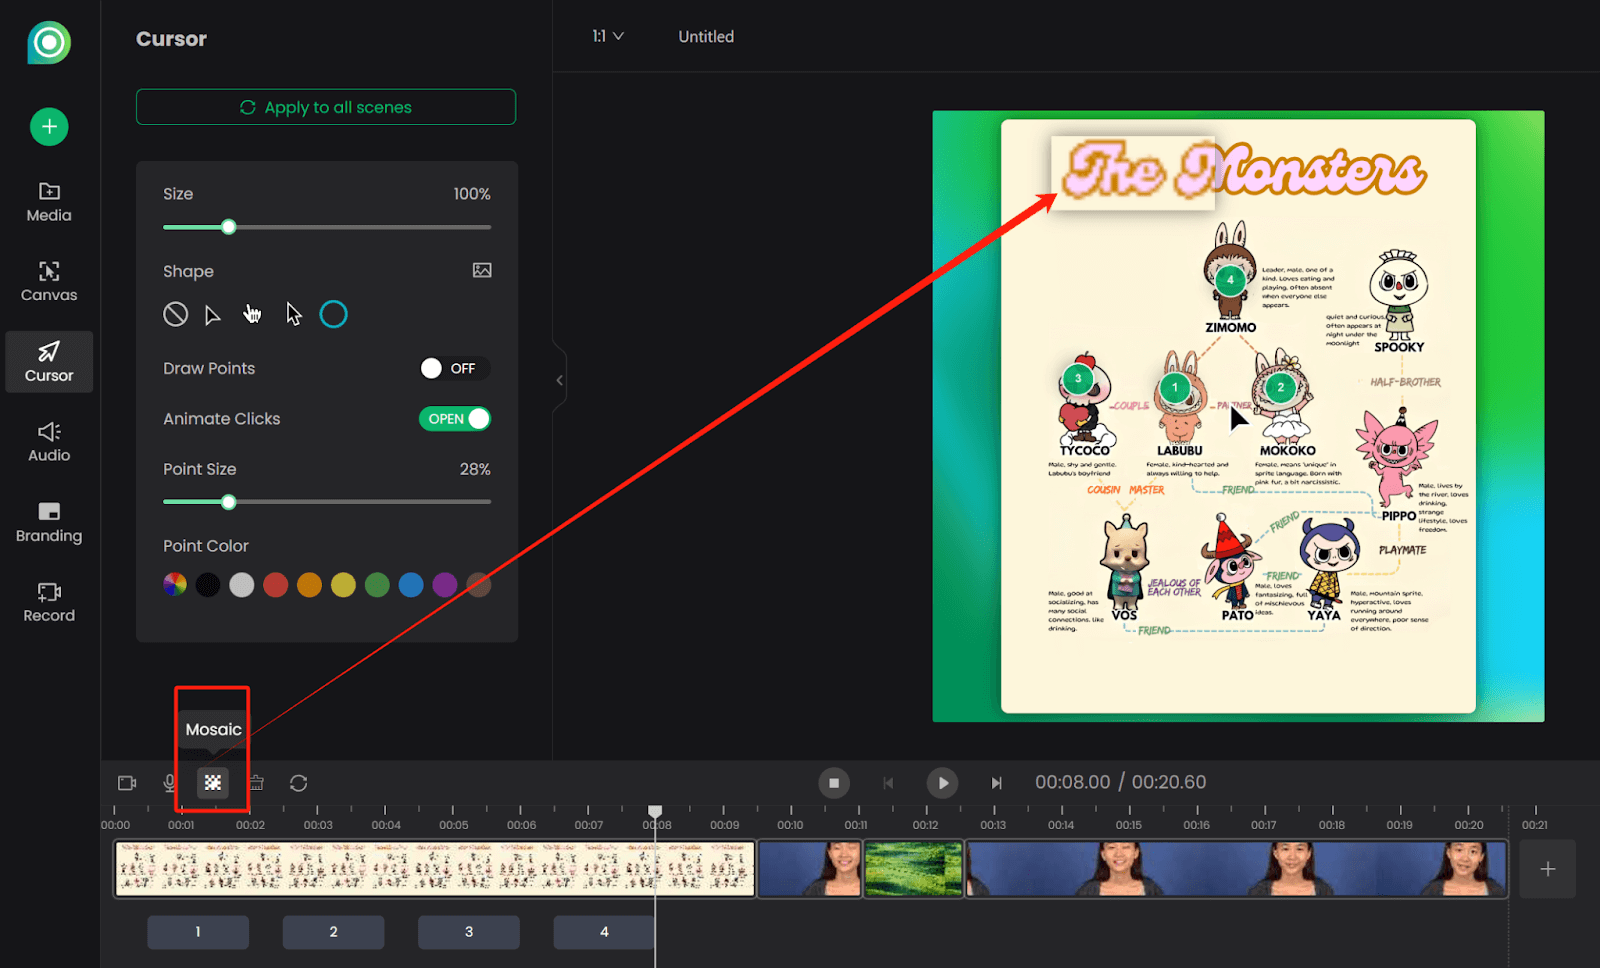Click the timeline playhead marker
Viewport: 1600px width, 968px height.
(655, 811)
